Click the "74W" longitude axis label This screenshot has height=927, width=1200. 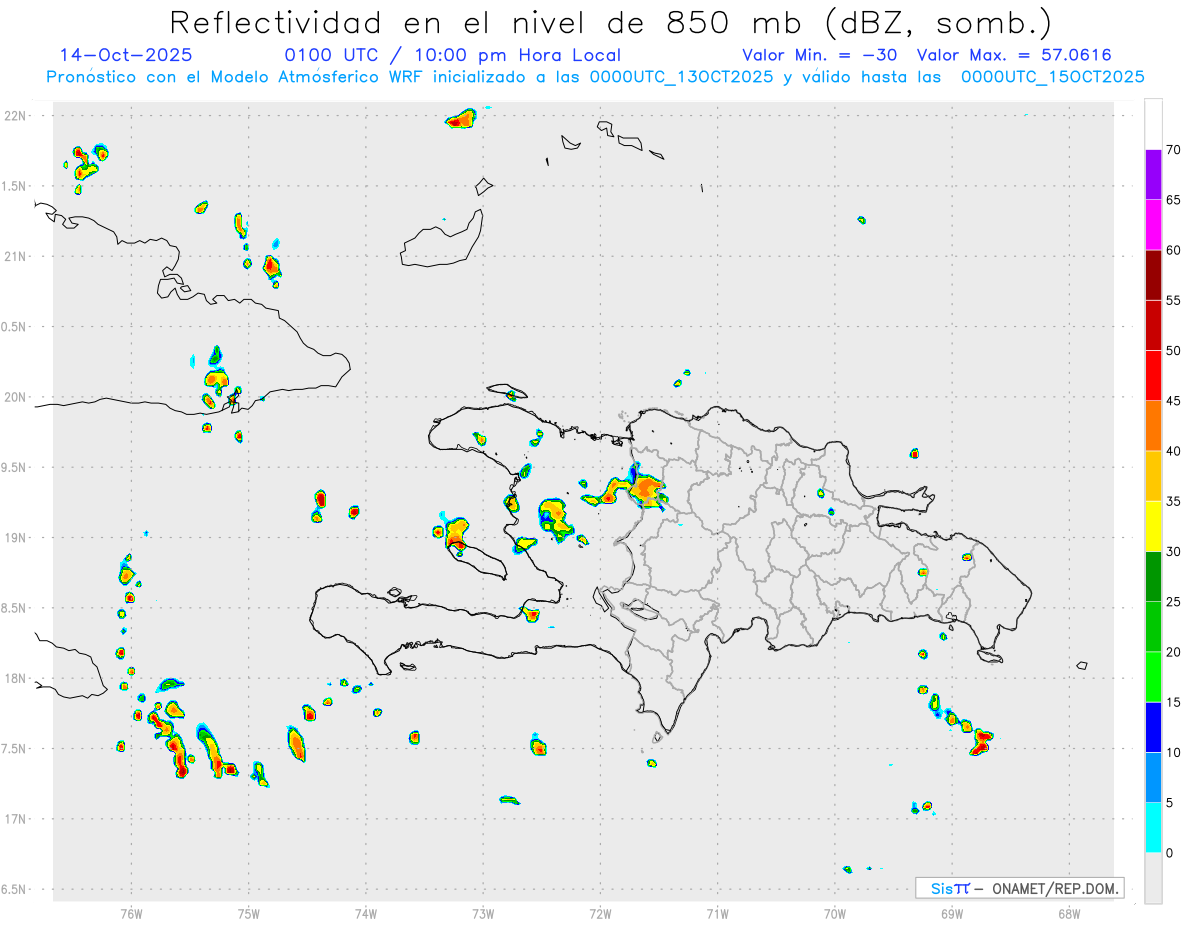point(366,914)
